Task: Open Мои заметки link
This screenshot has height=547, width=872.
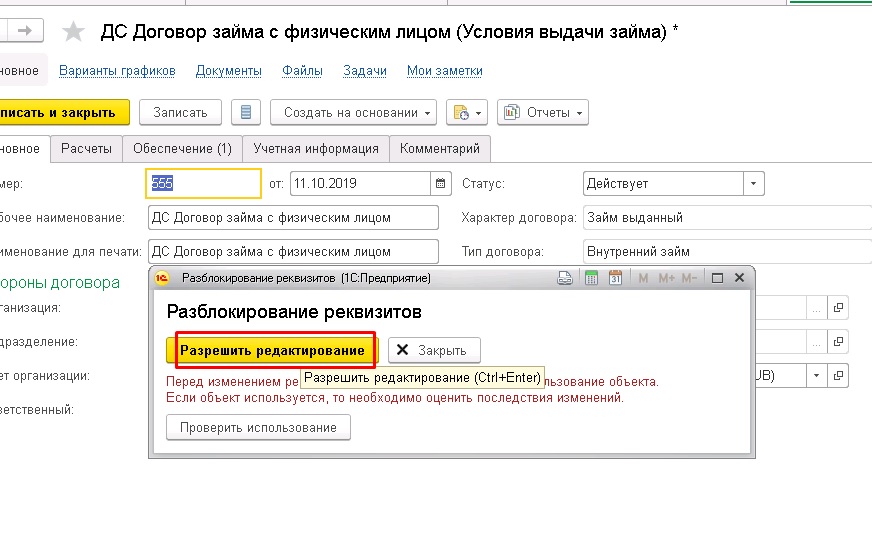Action: pyautogui.click(x=445, y=71)
